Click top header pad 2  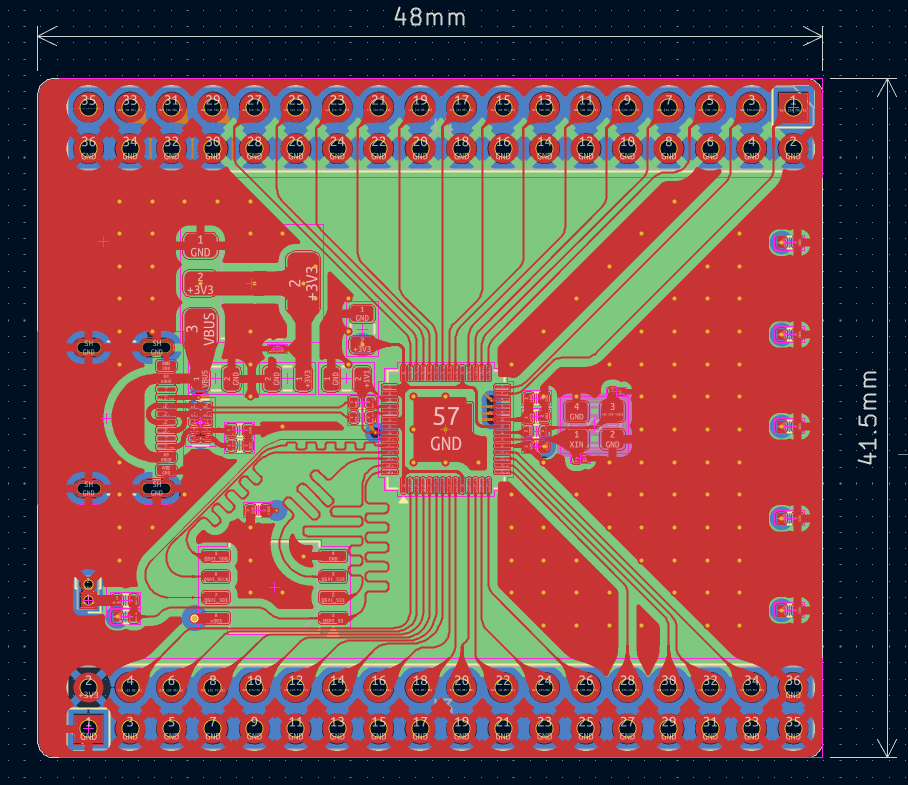pos(793,149)
